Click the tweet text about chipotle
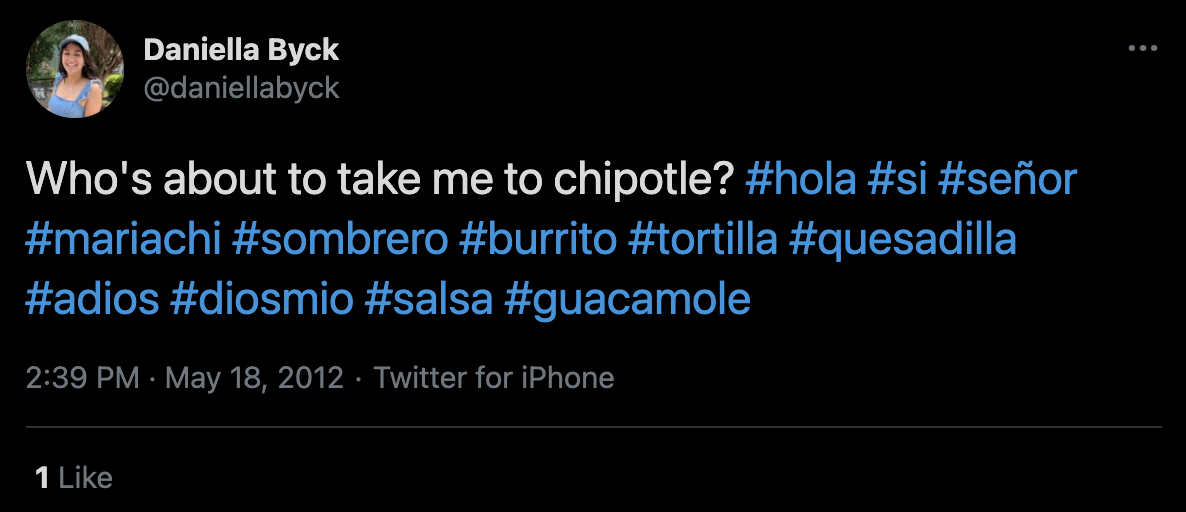This screenshot has height=512, width=1186. point(380,180)
